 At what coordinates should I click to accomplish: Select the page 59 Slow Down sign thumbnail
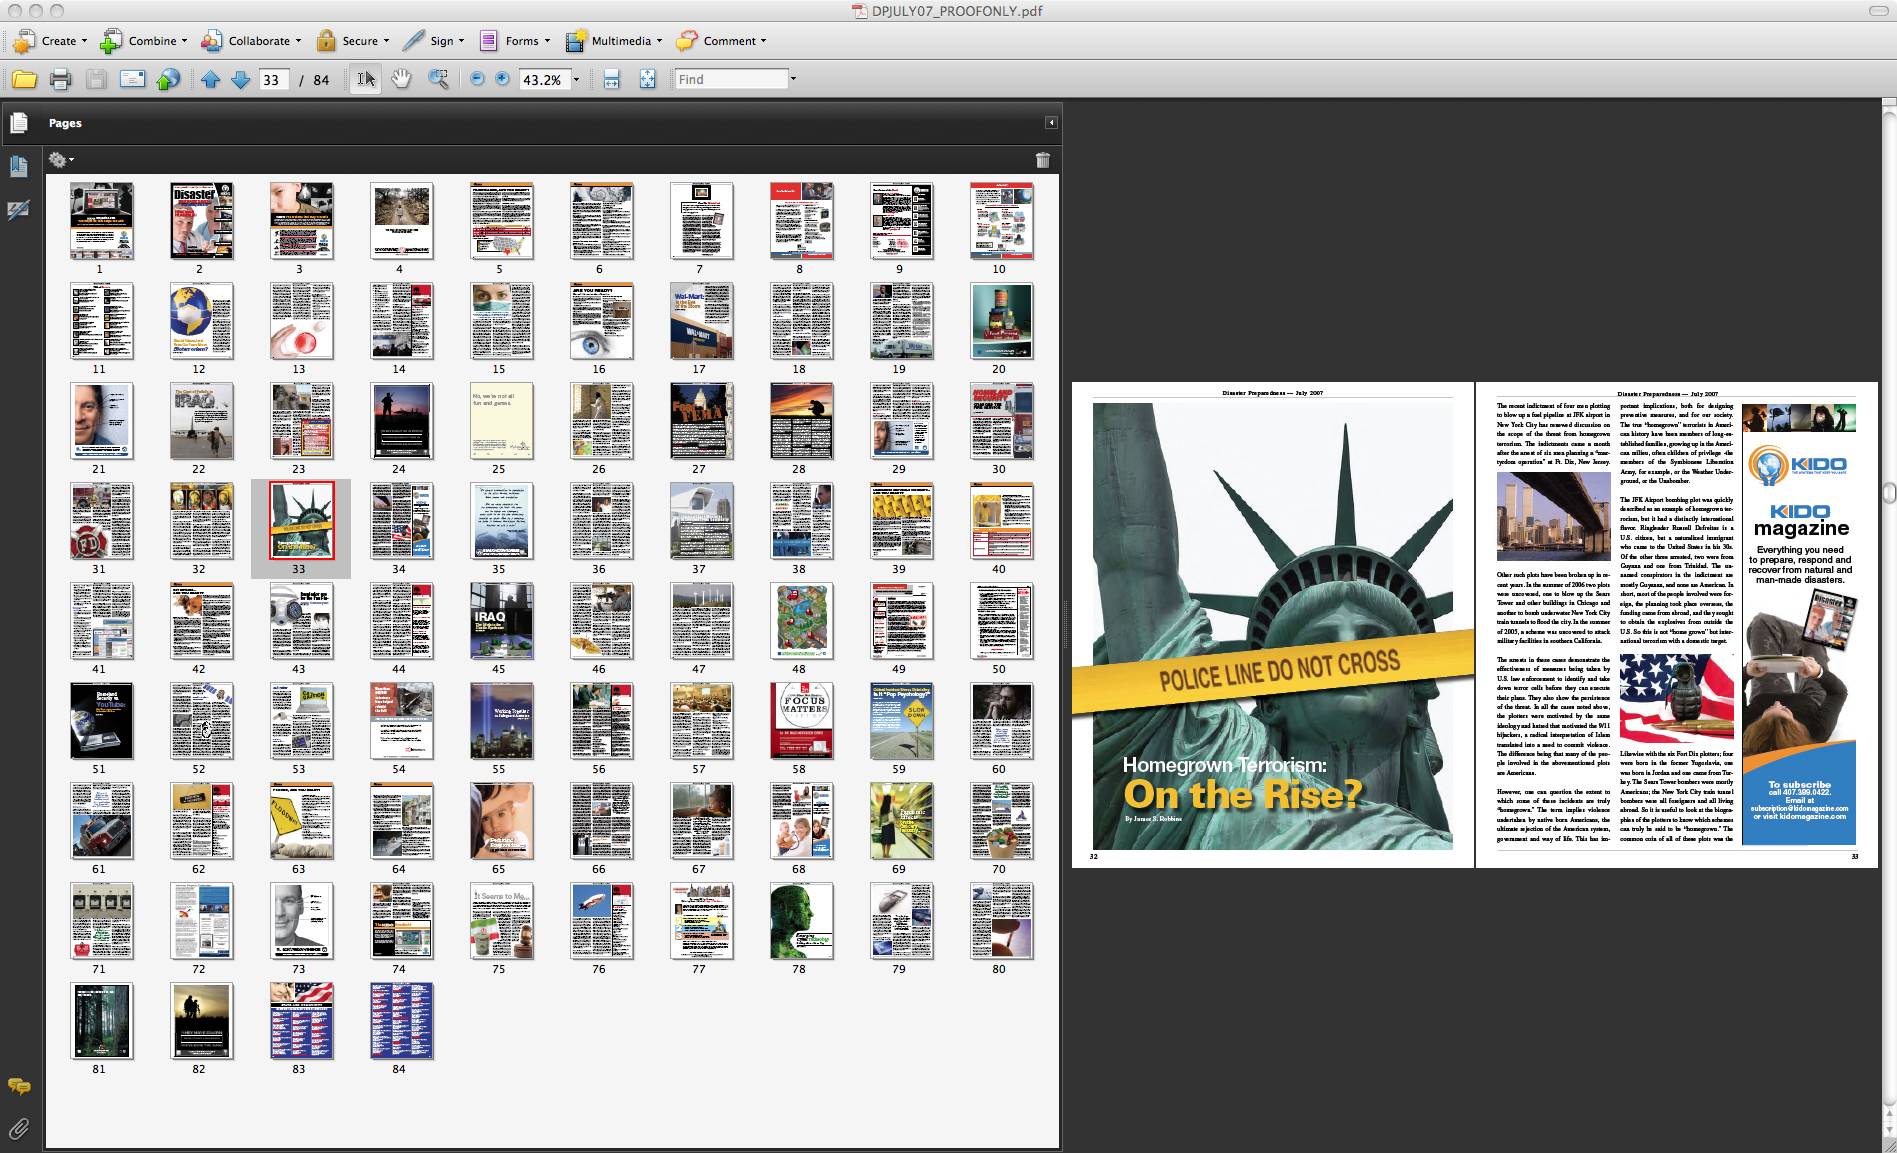901,721
